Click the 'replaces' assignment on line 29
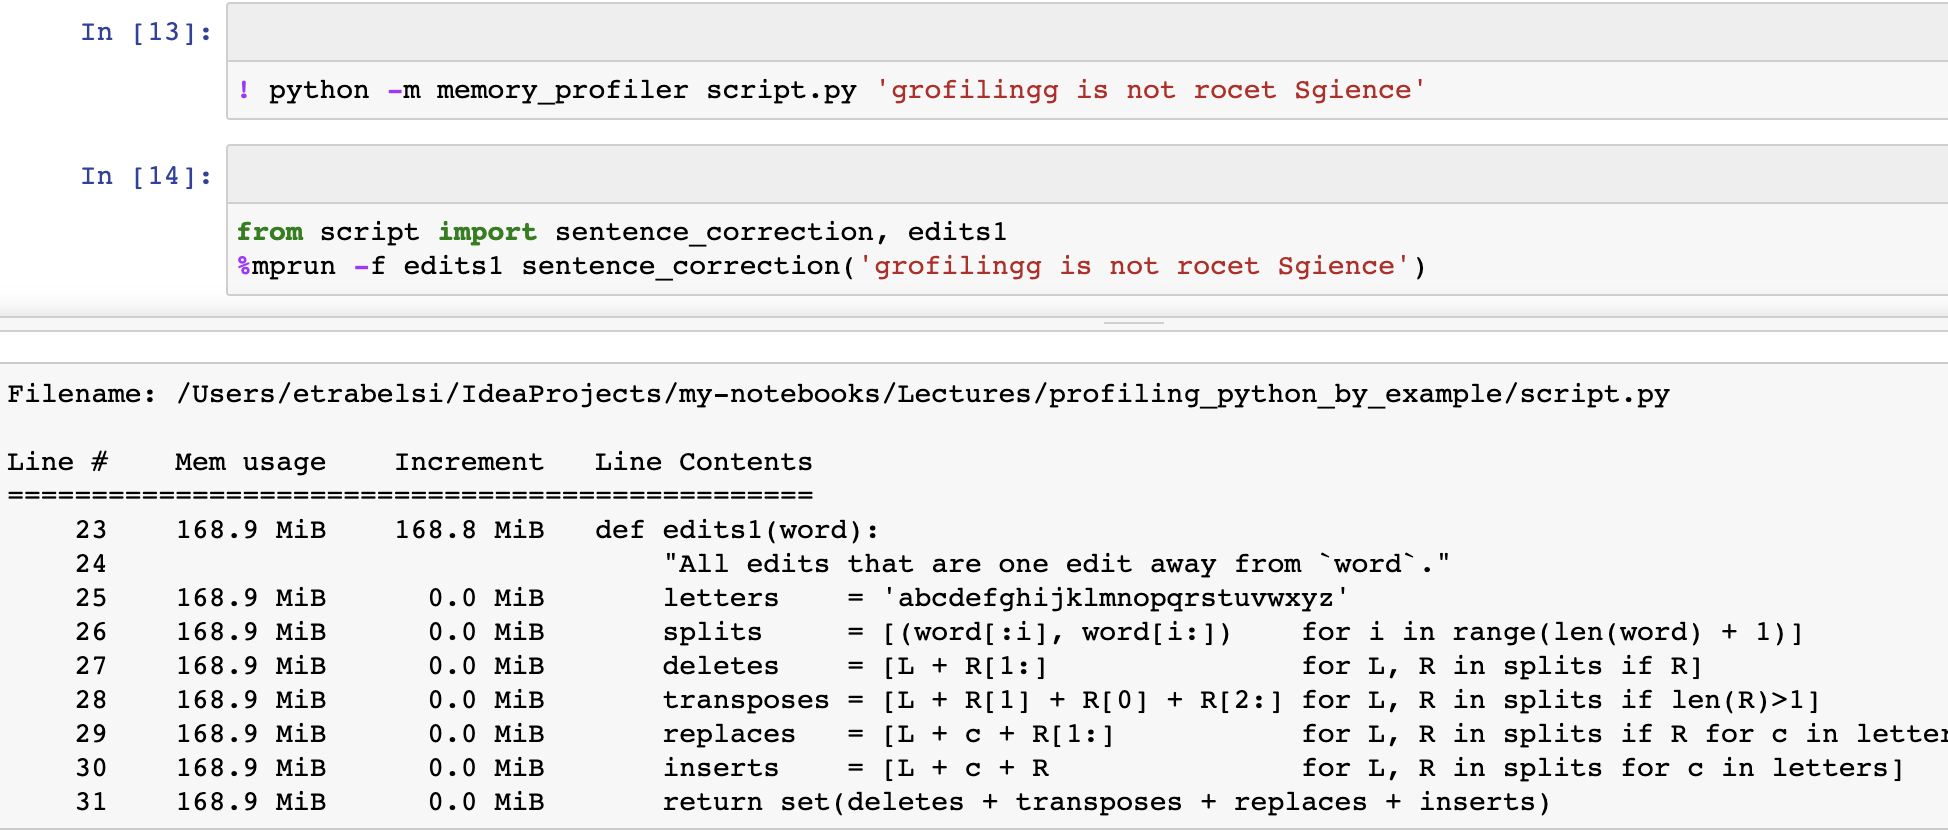Screen dimensions: 1948x836 [x=1305, y=734]
